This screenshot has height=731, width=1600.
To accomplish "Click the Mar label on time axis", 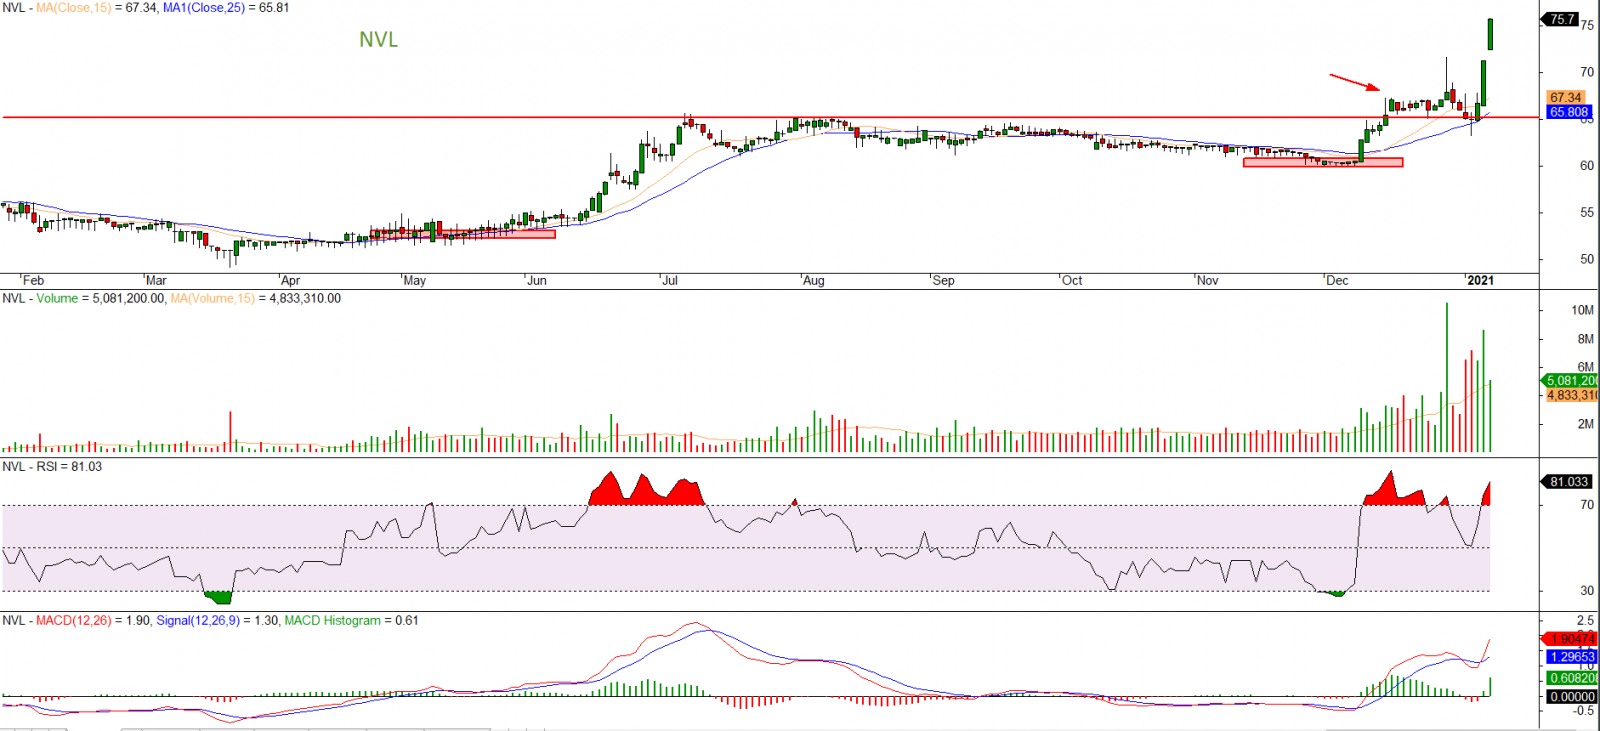I will click(156, 281).
